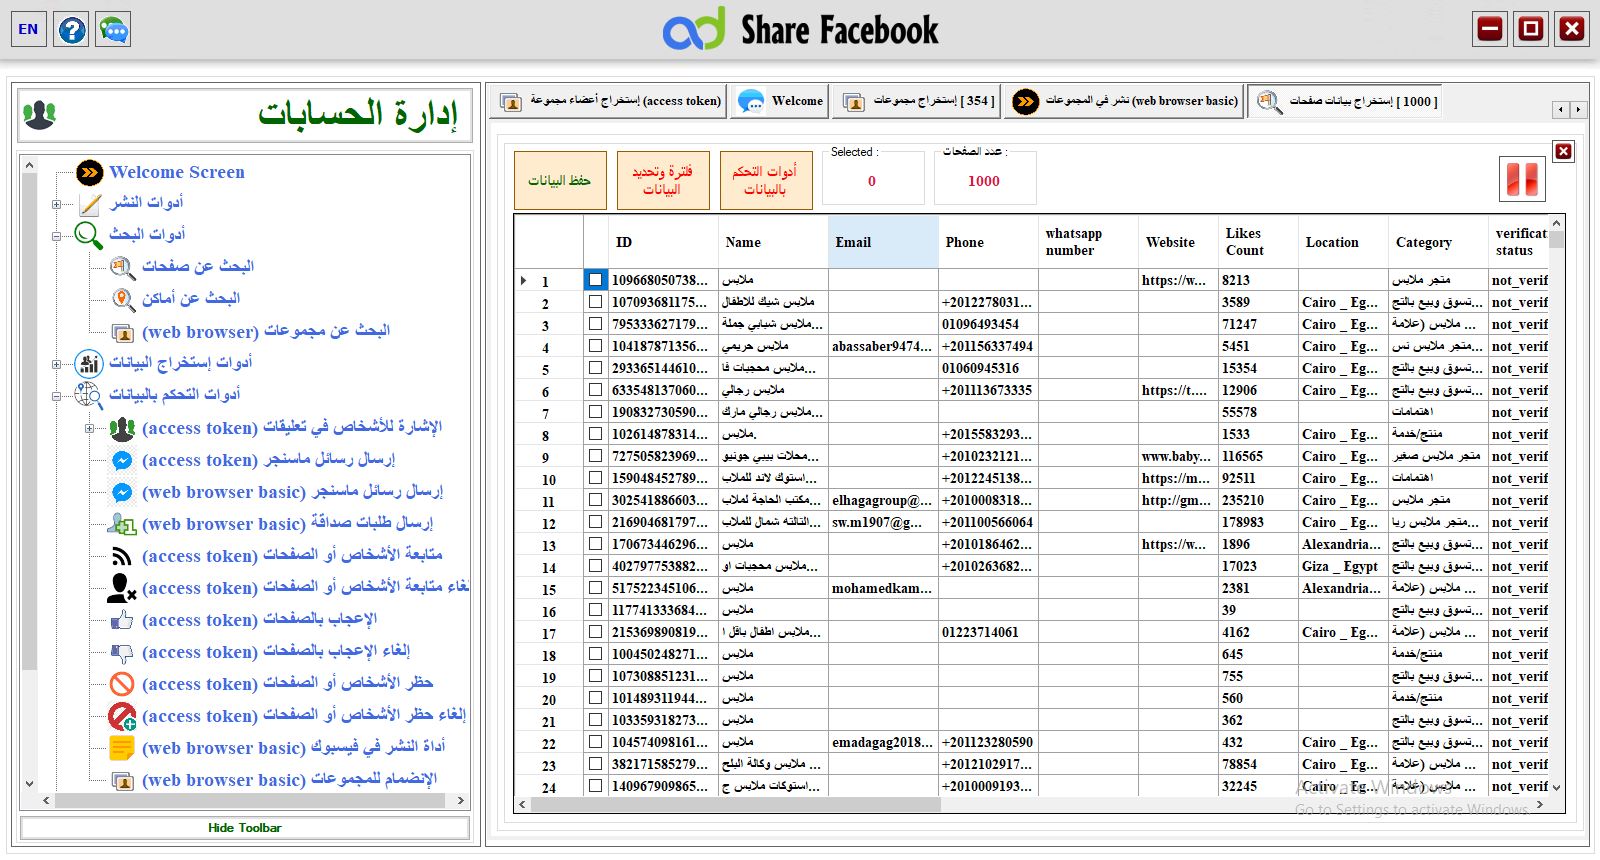Click the chart icon beside أدوات إستخراج البيانات
This screenshot has height=860, width=1600.
[x=89, y=363]
